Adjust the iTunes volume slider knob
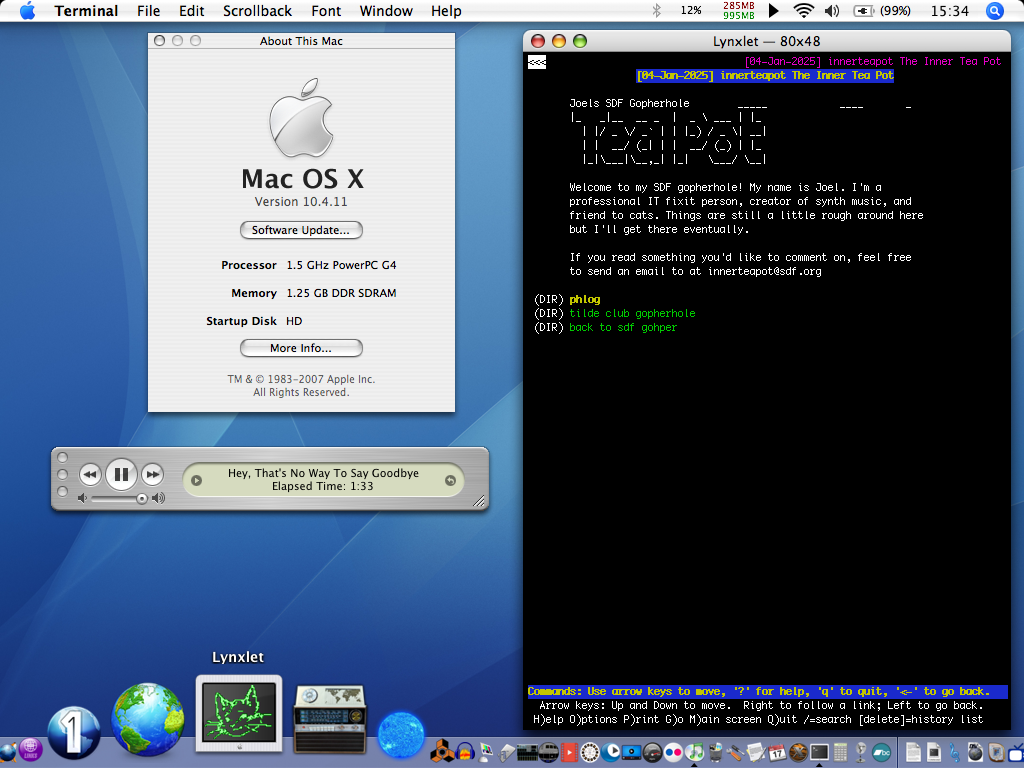Image resolution: width=1024 pixels, height=768 pixels. [x=142, y=498]
